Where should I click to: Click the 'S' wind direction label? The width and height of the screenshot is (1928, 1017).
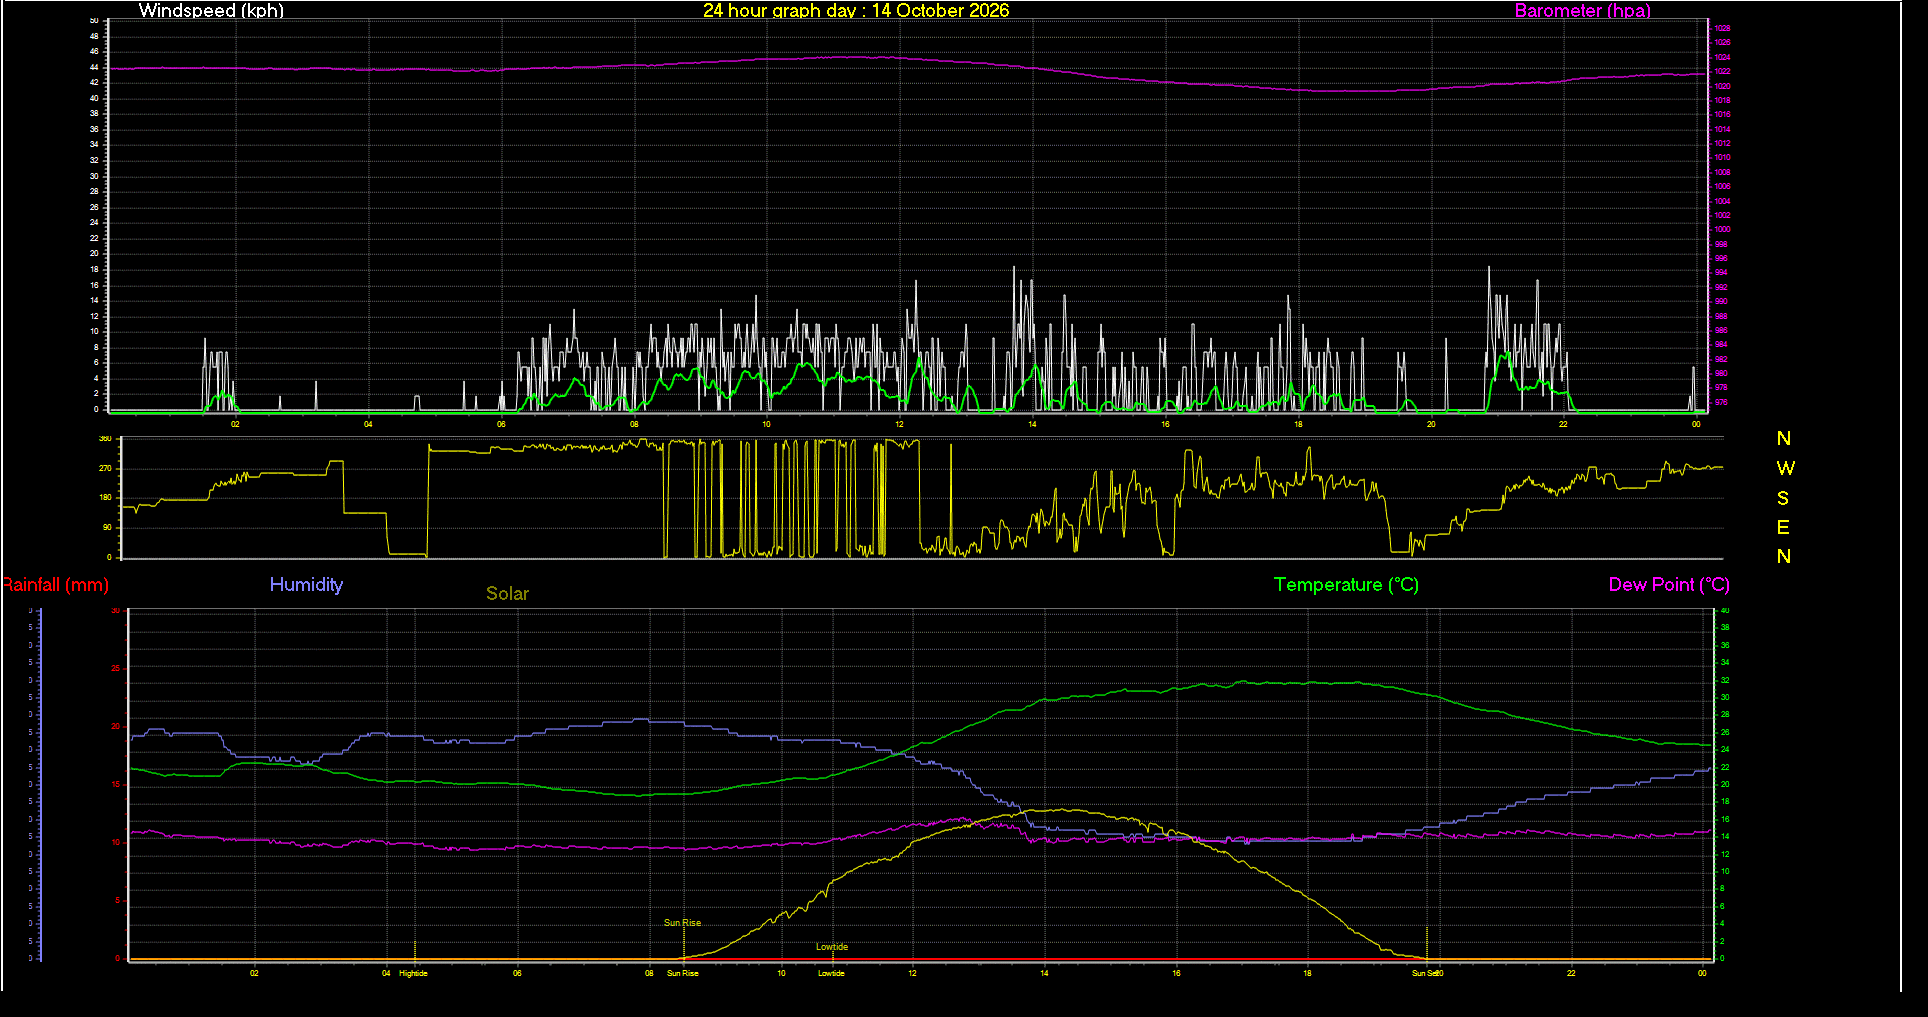click(1783, 498)
